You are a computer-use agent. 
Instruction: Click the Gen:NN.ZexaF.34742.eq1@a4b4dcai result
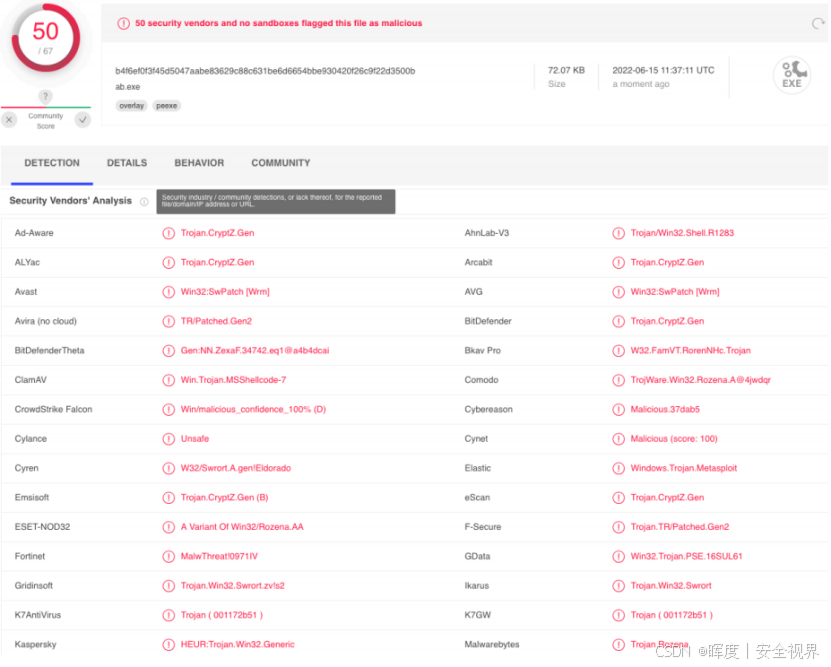coord(255,351)
